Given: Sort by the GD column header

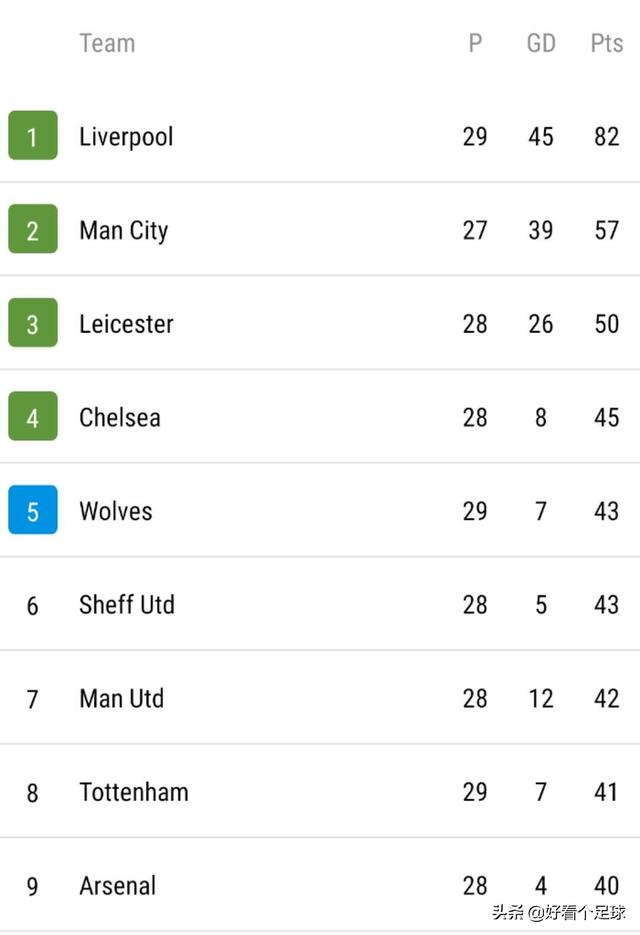Looking at the screenshot, I should point(541,43).
